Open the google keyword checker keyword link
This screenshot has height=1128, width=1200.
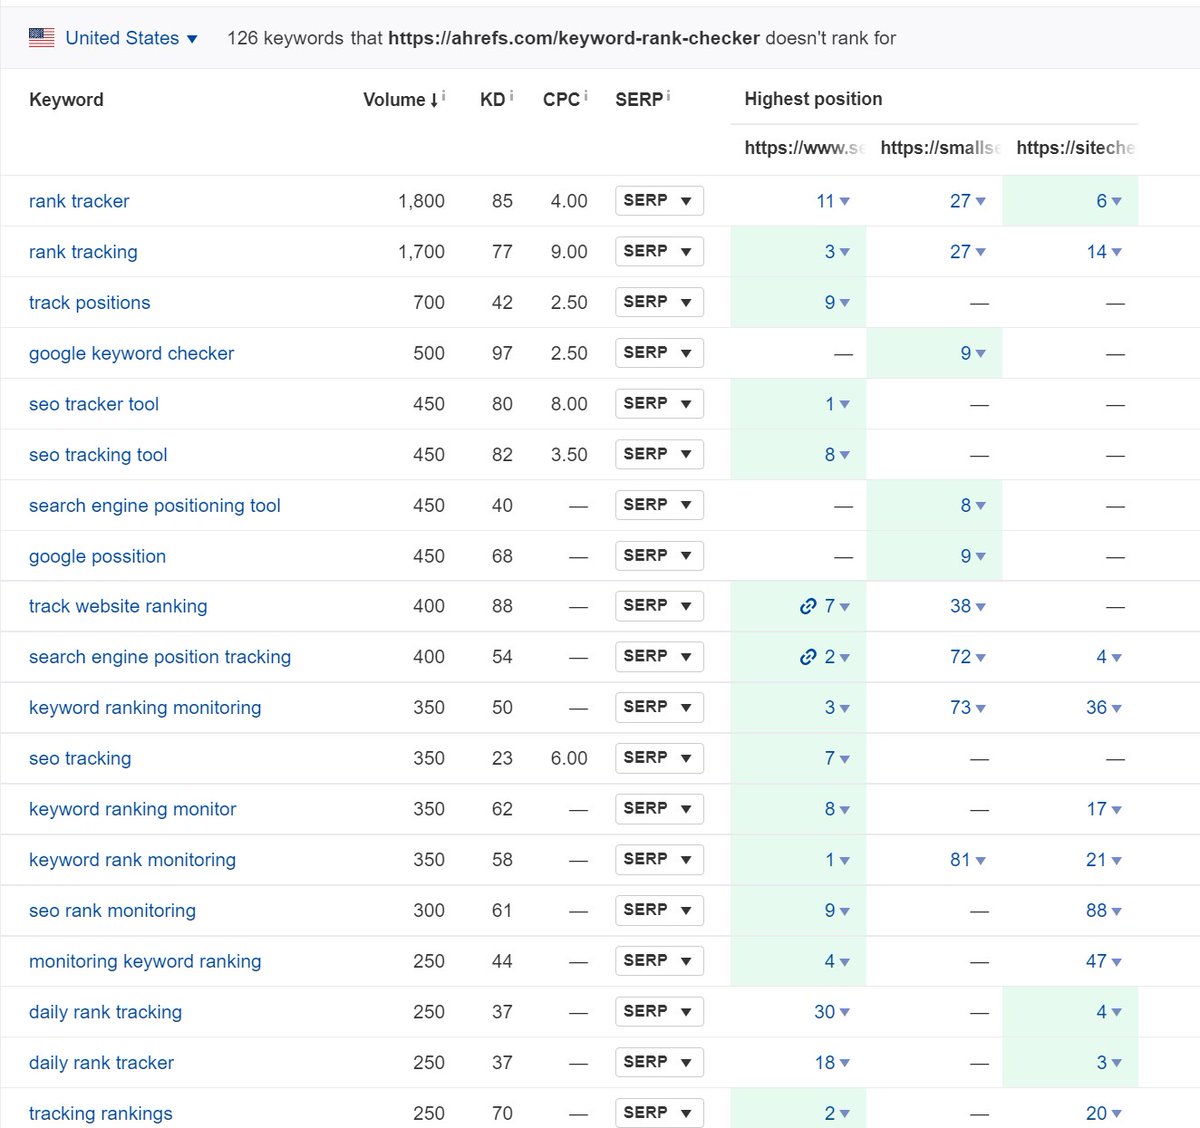point(131,353)
